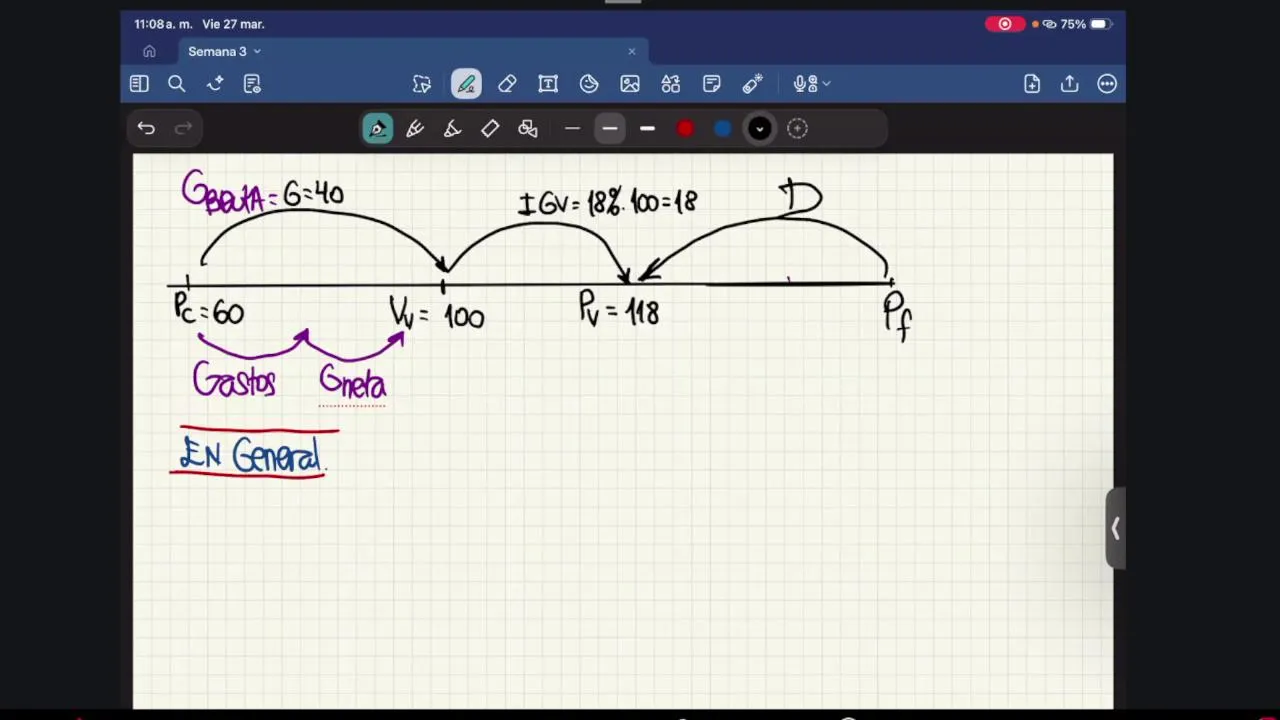Screen dimensions: 1280x720
Task: Go to the home library screen
Action: [x=149, y=51]
